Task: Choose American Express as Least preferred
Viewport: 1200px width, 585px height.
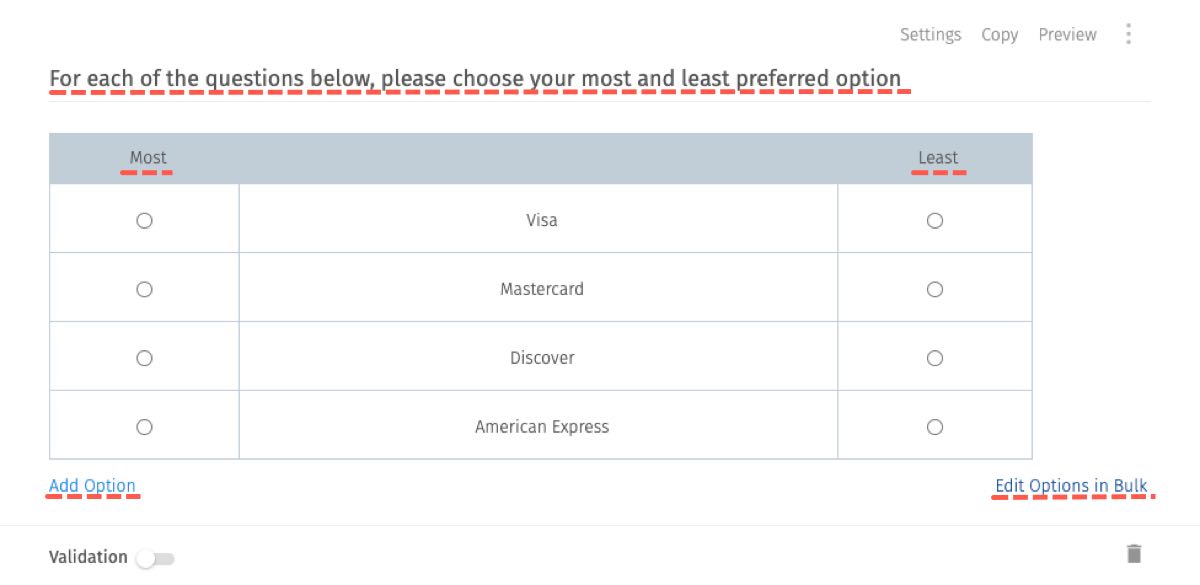Action: (934, 426)
